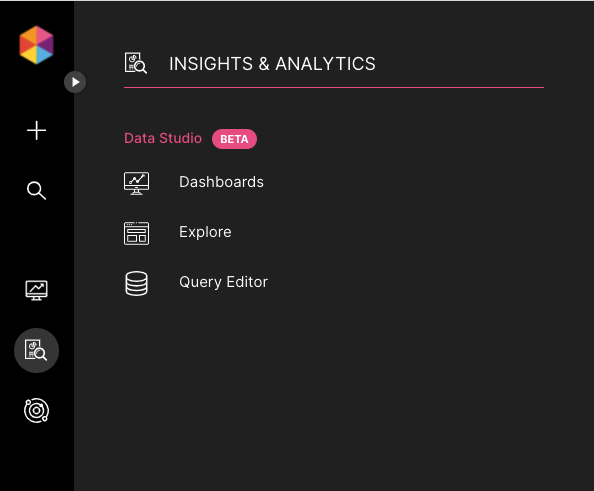Screen dimensions: 594x491
Task: Select the highlighted Insights & Analytics sidebar icon
Action: click(36, 350)
